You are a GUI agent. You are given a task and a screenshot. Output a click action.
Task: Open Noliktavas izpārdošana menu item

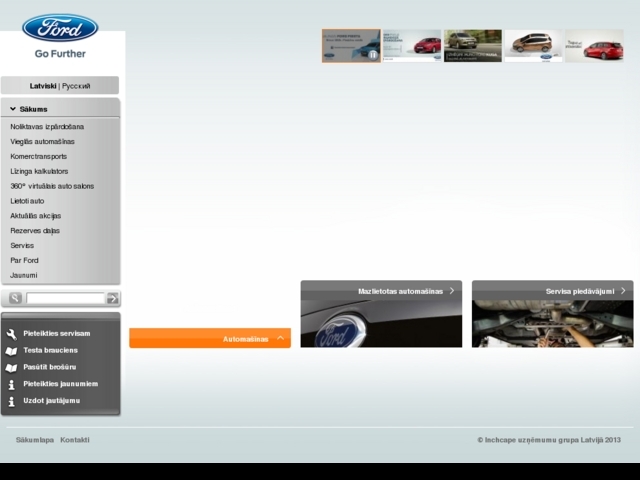click(47, 127)
